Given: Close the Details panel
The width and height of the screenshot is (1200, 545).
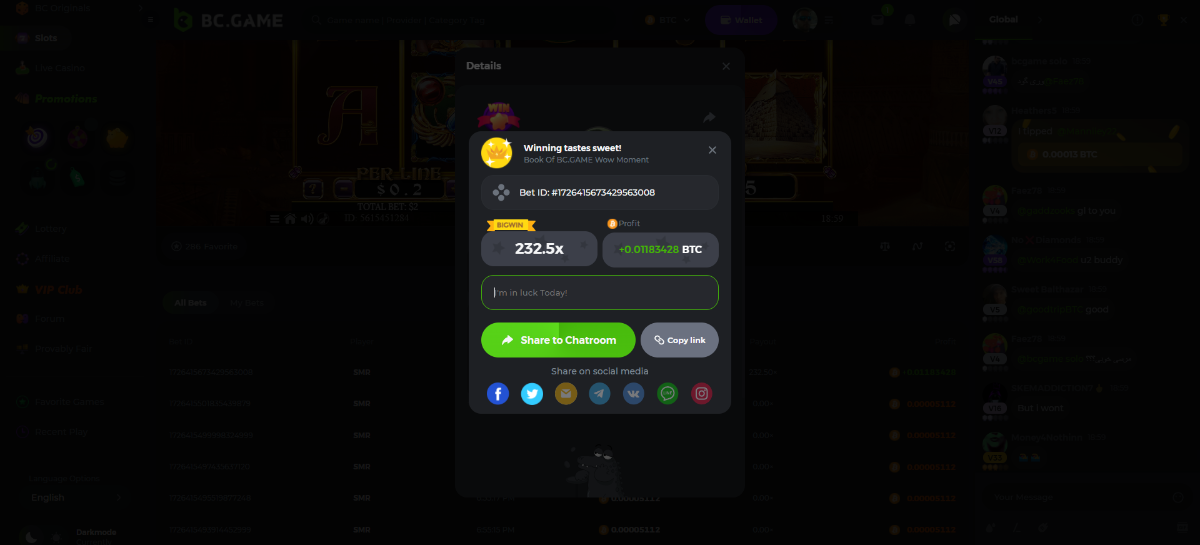Looking at the screenshot, I should 726,66.
